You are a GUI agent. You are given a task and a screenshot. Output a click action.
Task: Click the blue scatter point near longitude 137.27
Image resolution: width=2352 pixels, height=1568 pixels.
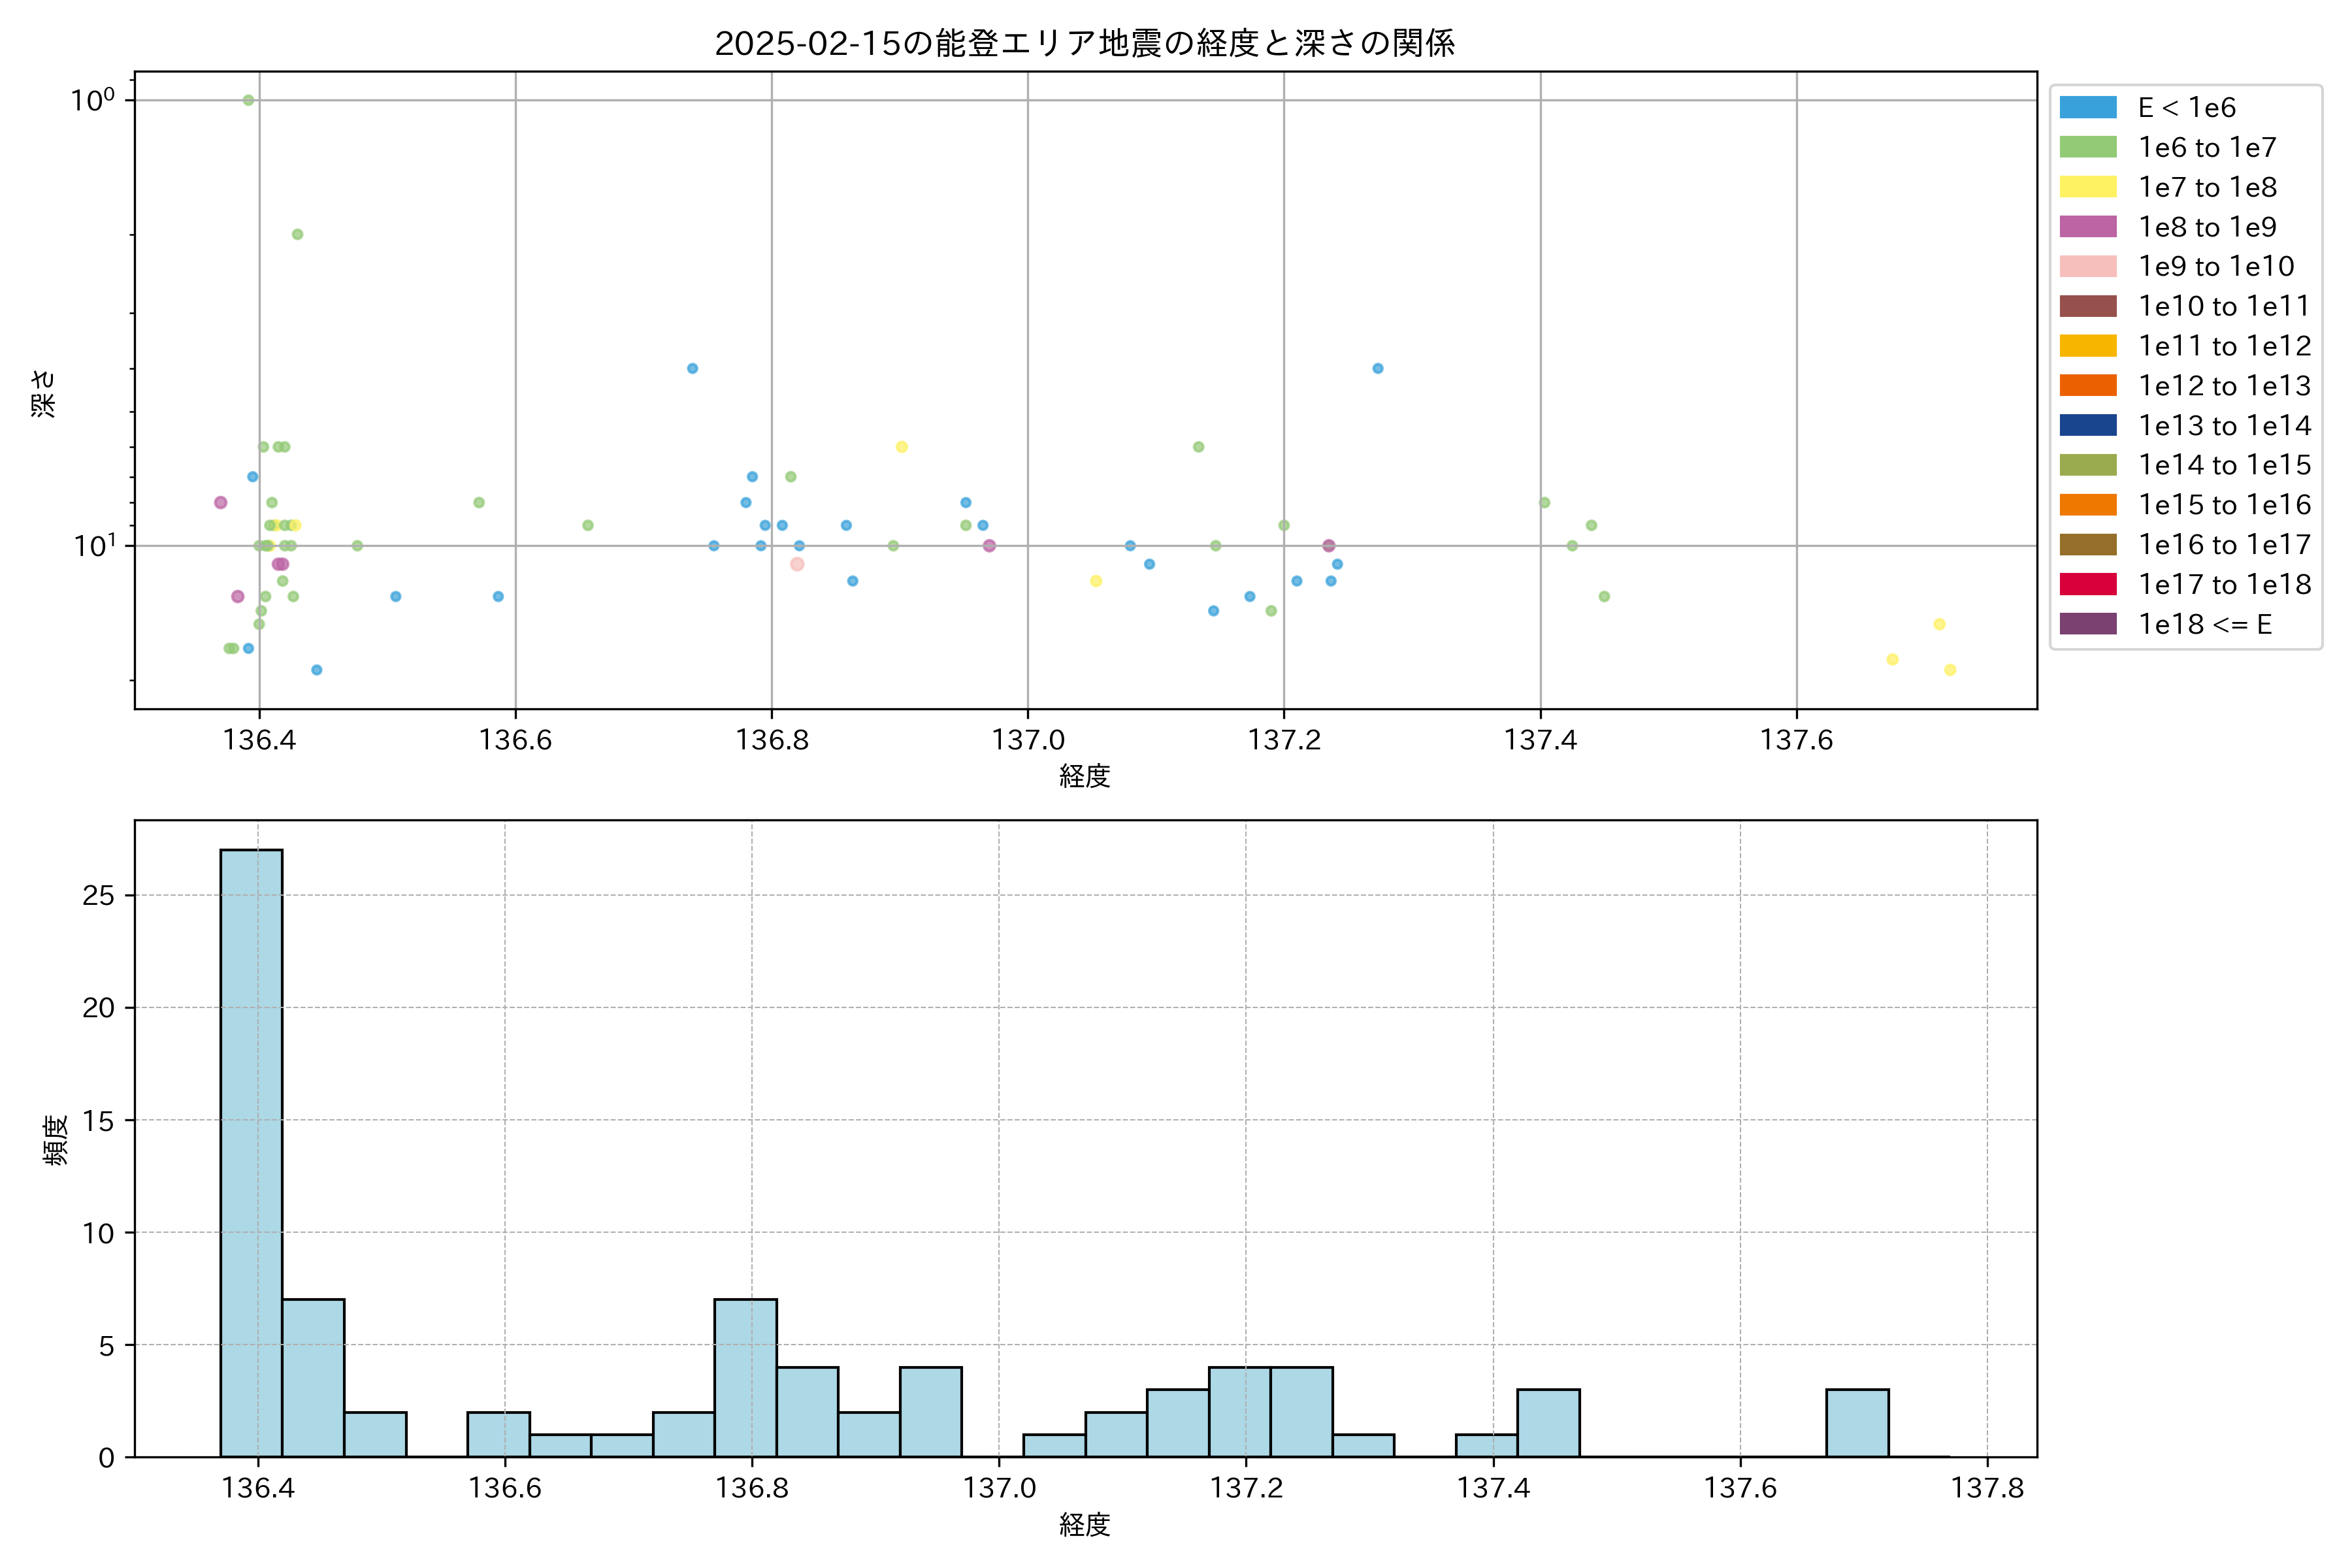point(1377,368)
